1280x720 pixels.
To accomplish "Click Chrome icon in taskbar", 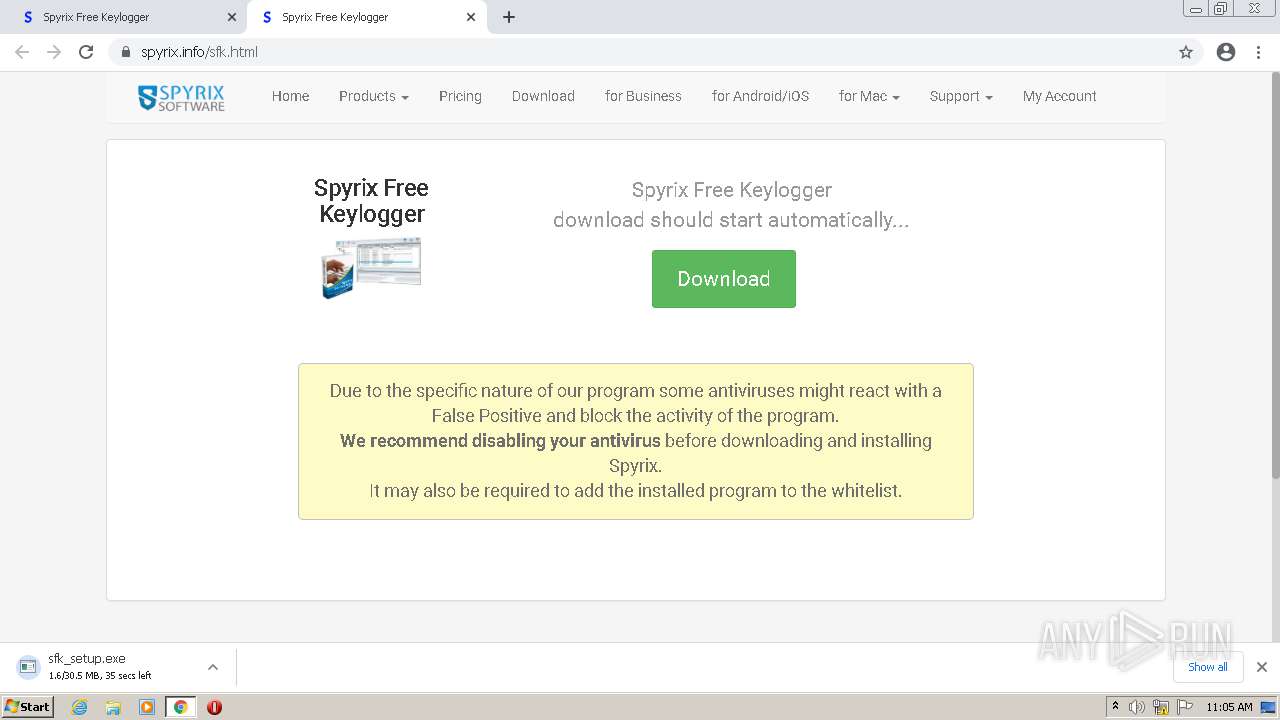I will click(180, 707).
